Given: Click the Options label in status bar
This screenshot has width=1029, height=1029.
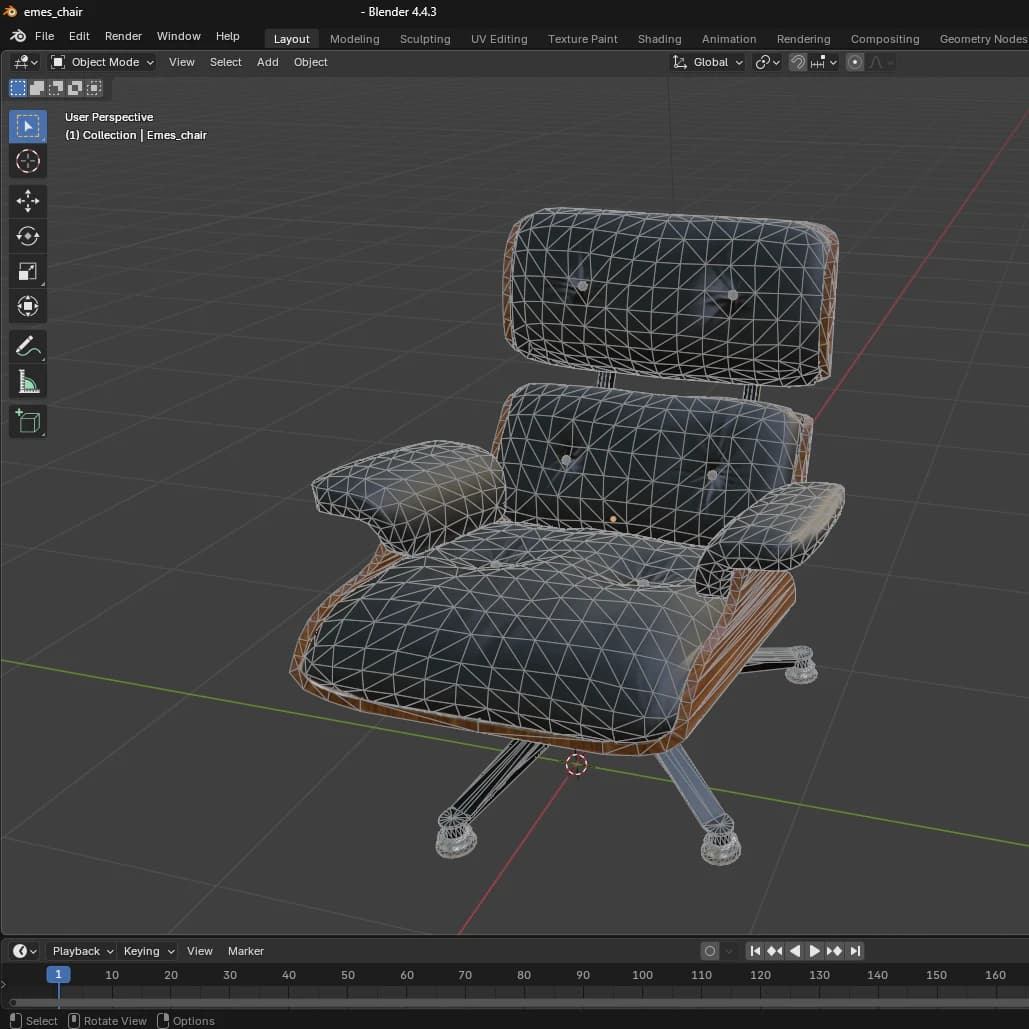Looking at the screenshot, I should 194,1021.
